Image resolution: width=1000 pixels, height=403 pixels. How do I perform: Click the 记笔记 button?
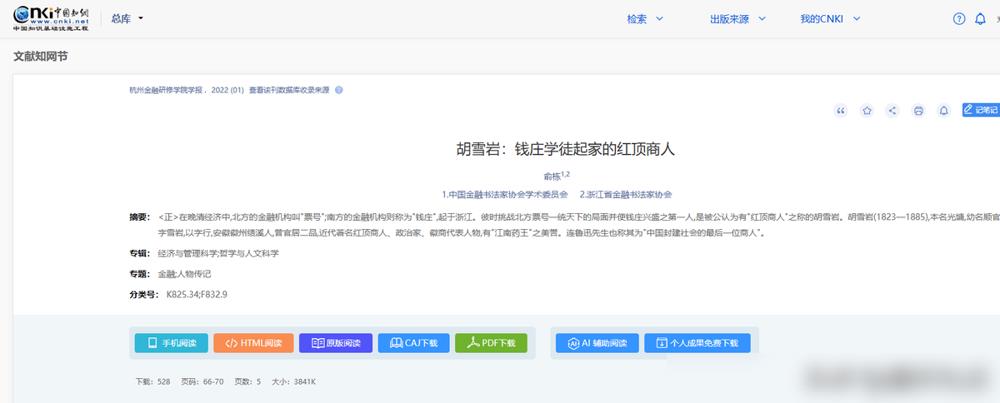(980, 110)
